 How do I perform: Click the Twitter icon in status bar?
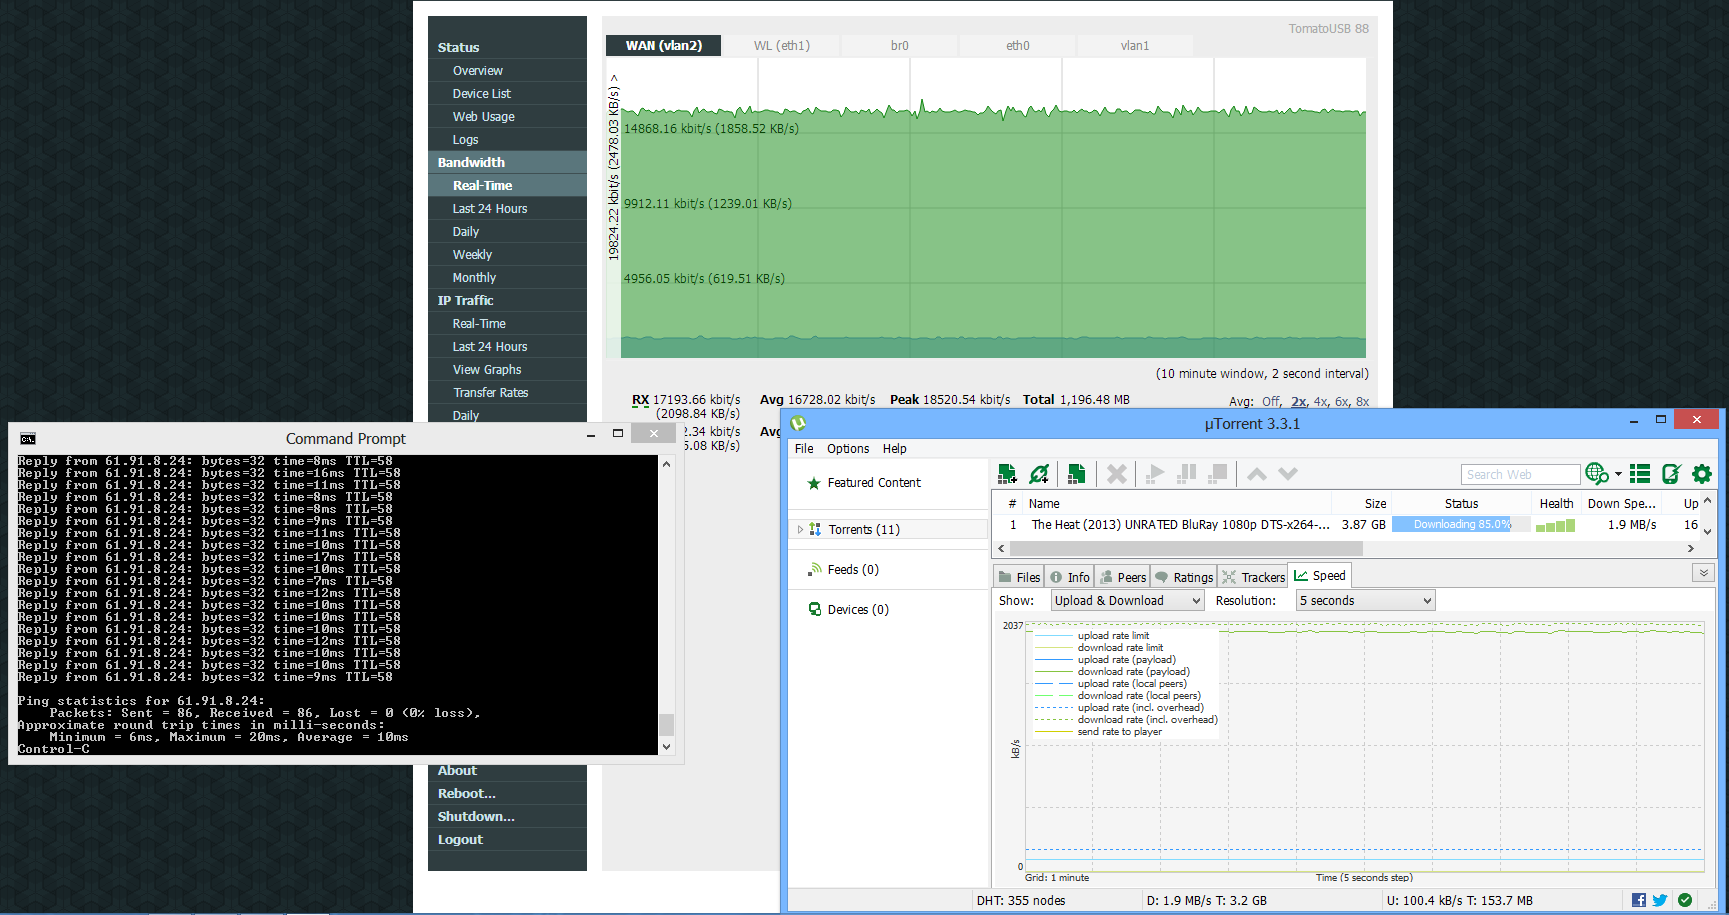click(1660, 900)
